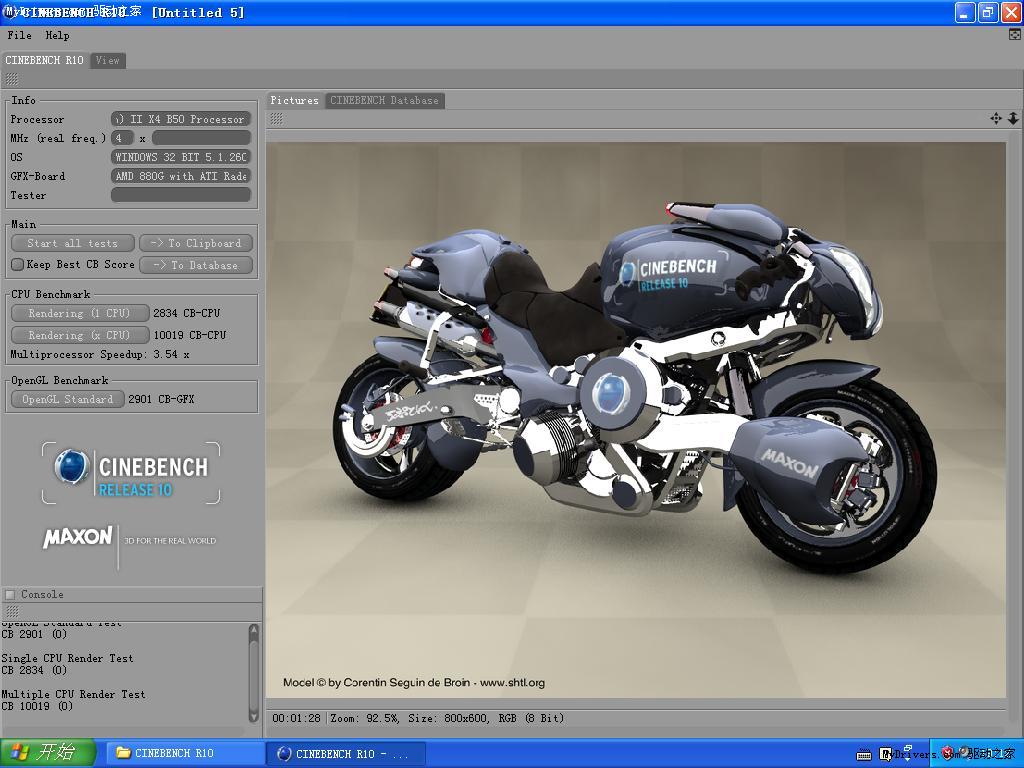Enable Keep Best CB Score checkbox
This screenshot has height=768, width=1024.
pos(17,265)
